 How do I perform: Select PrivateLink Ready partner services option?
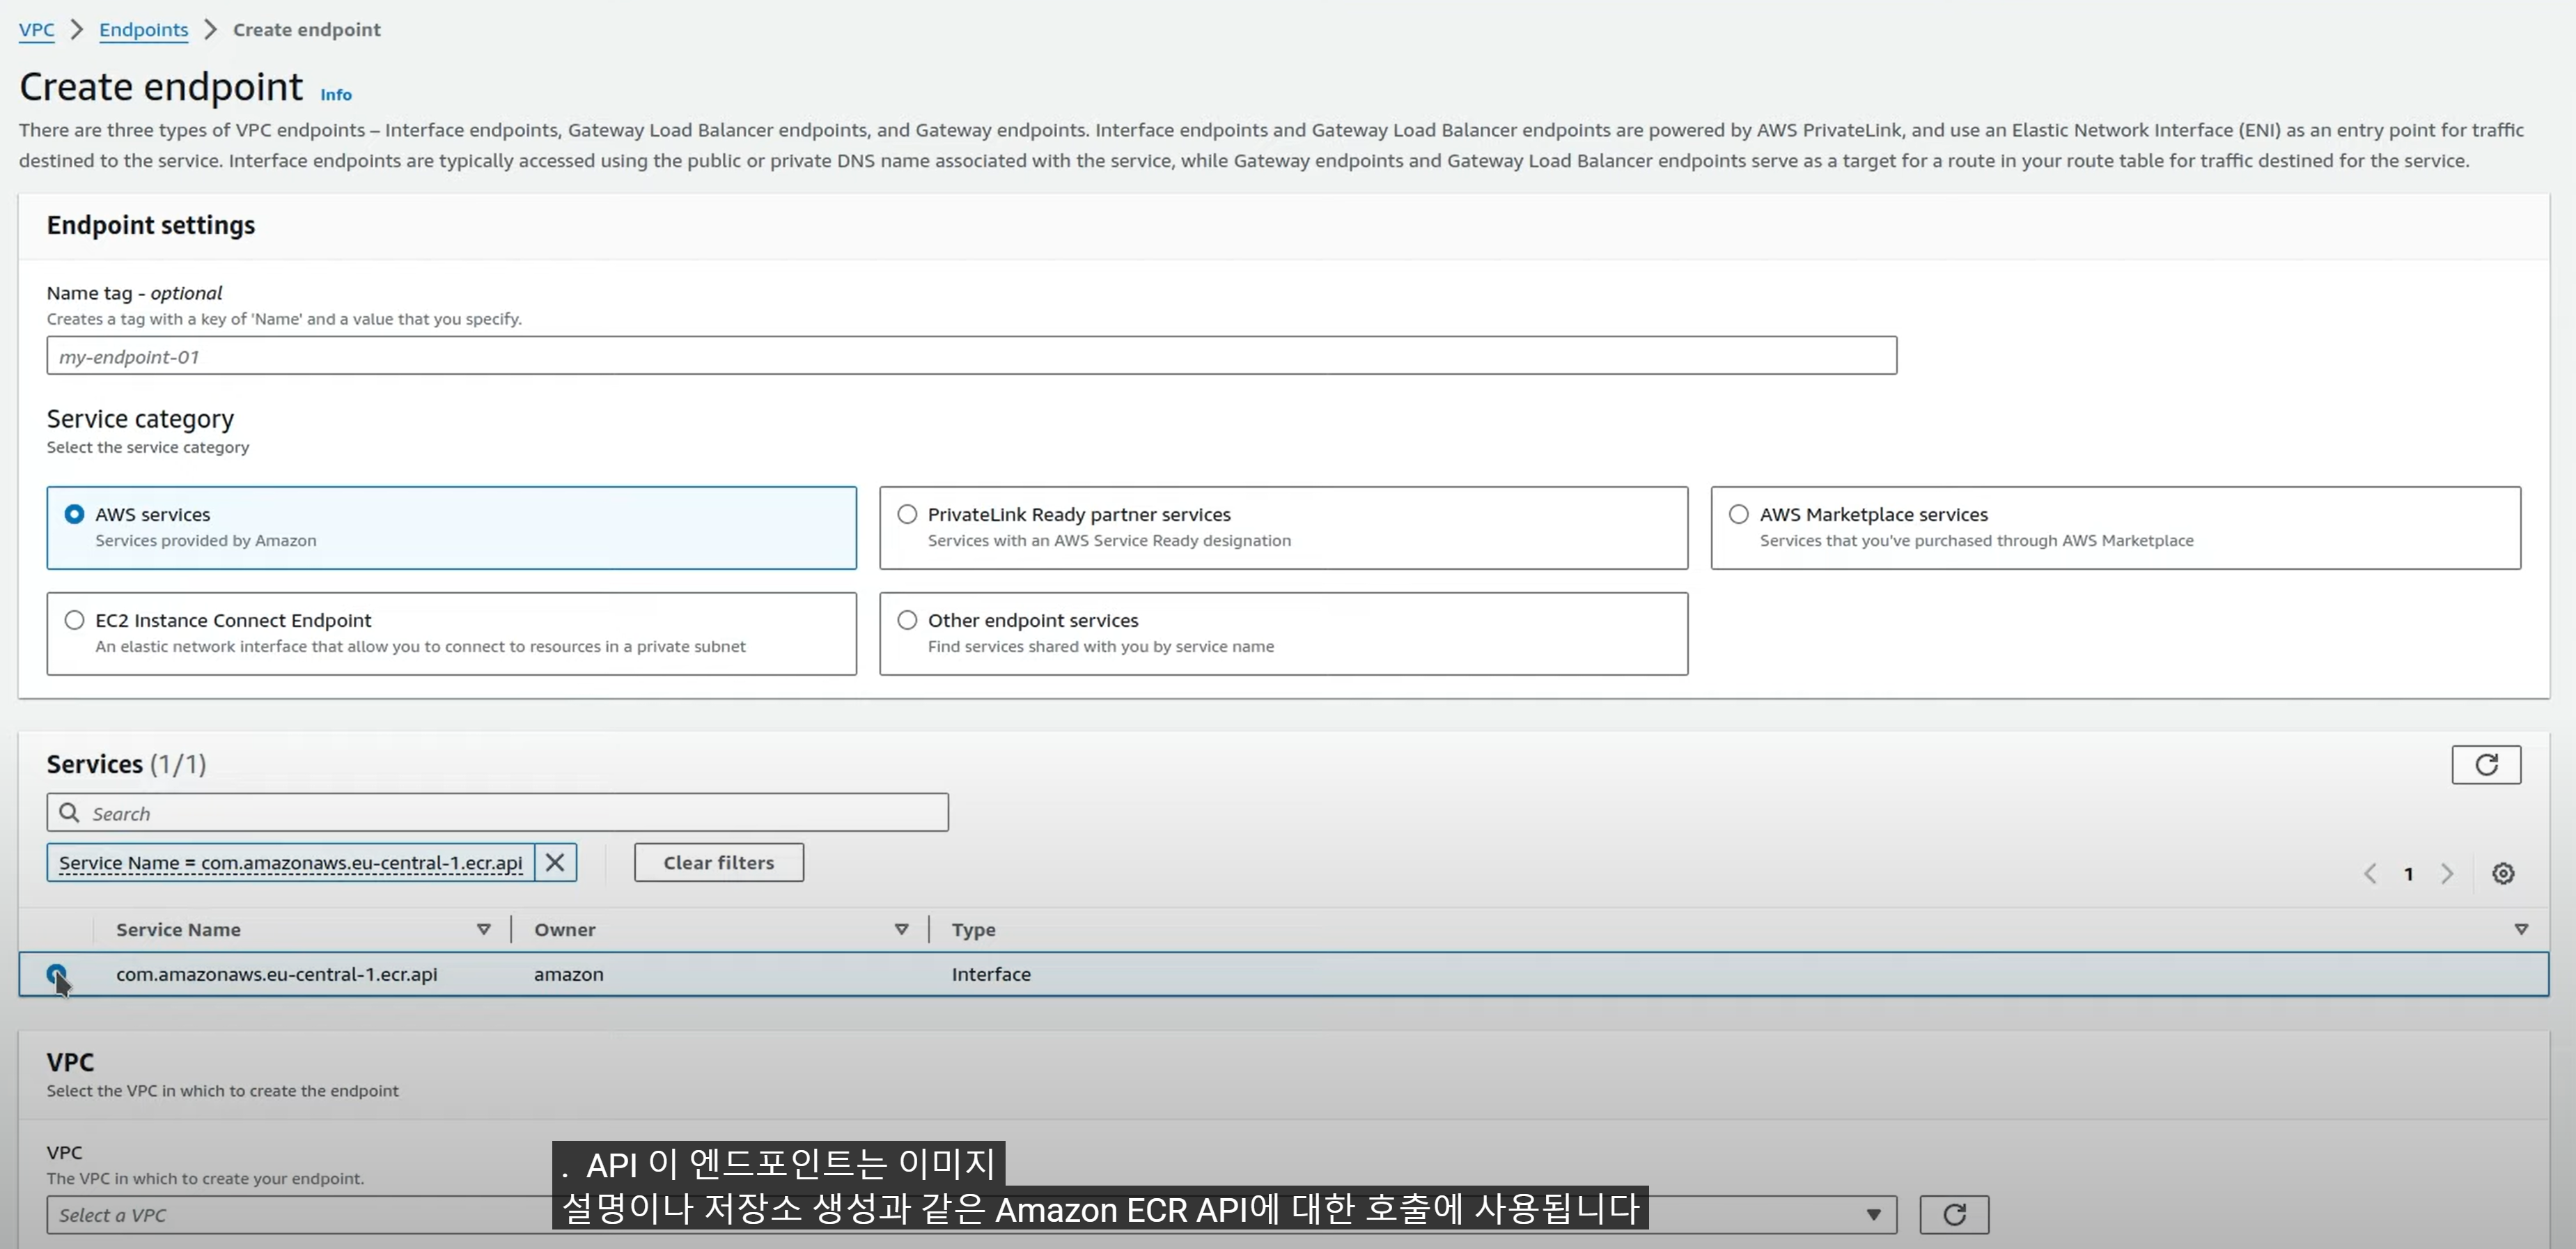point(907,514)
